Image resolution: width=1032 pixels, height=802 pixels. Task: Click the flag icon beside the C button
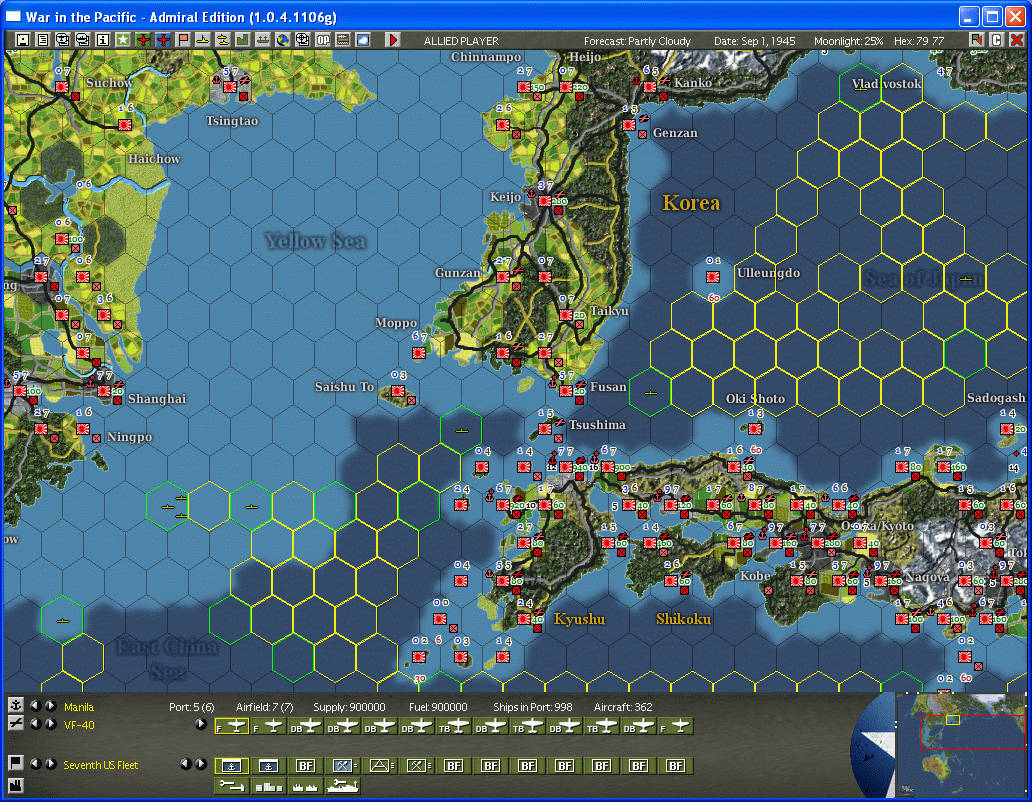pos(977,39)
